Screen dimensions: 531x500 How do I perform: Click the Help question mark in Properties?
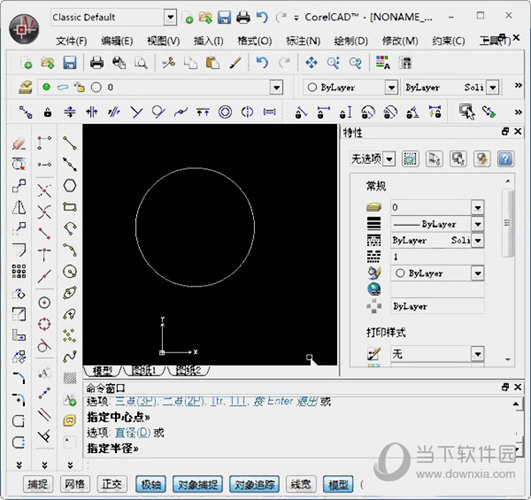coord(505,159)
